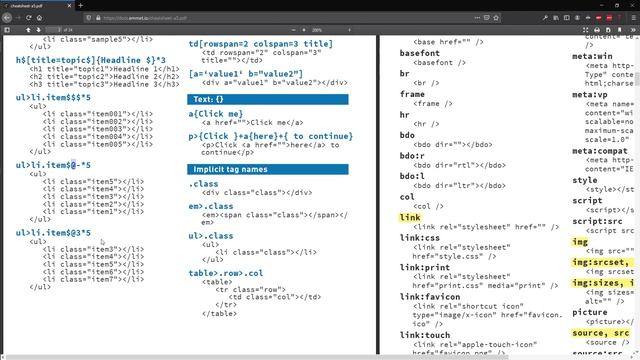Screen dimensions: 640x360
Task: Click the 'ul>li.item$$$*5' heading
Action: pyautogui.click(x=53, y=98)
